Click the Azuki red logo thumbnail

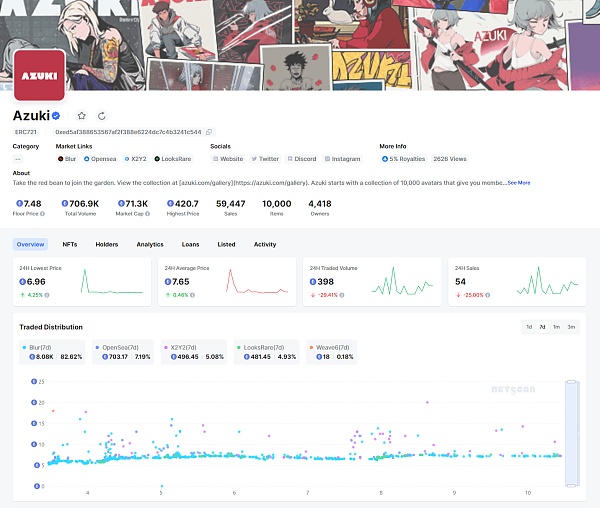[39, 75]
